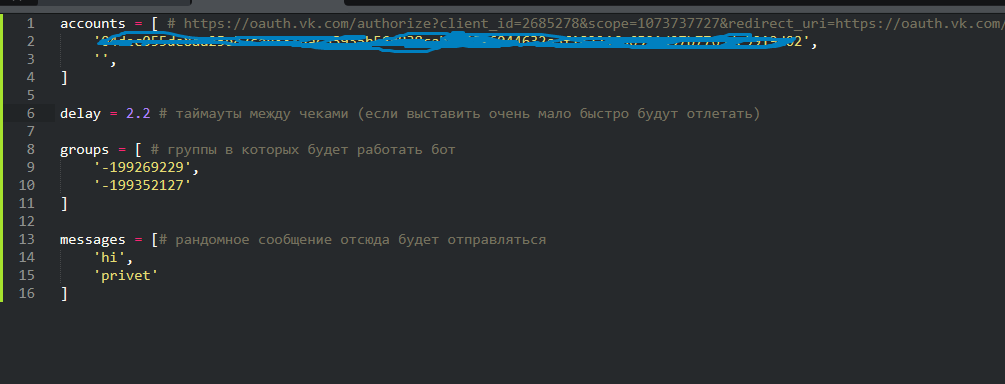This screenshot has height=384, width=1005.
Task: Click gutter line number 9
Action: pos(30,168)
